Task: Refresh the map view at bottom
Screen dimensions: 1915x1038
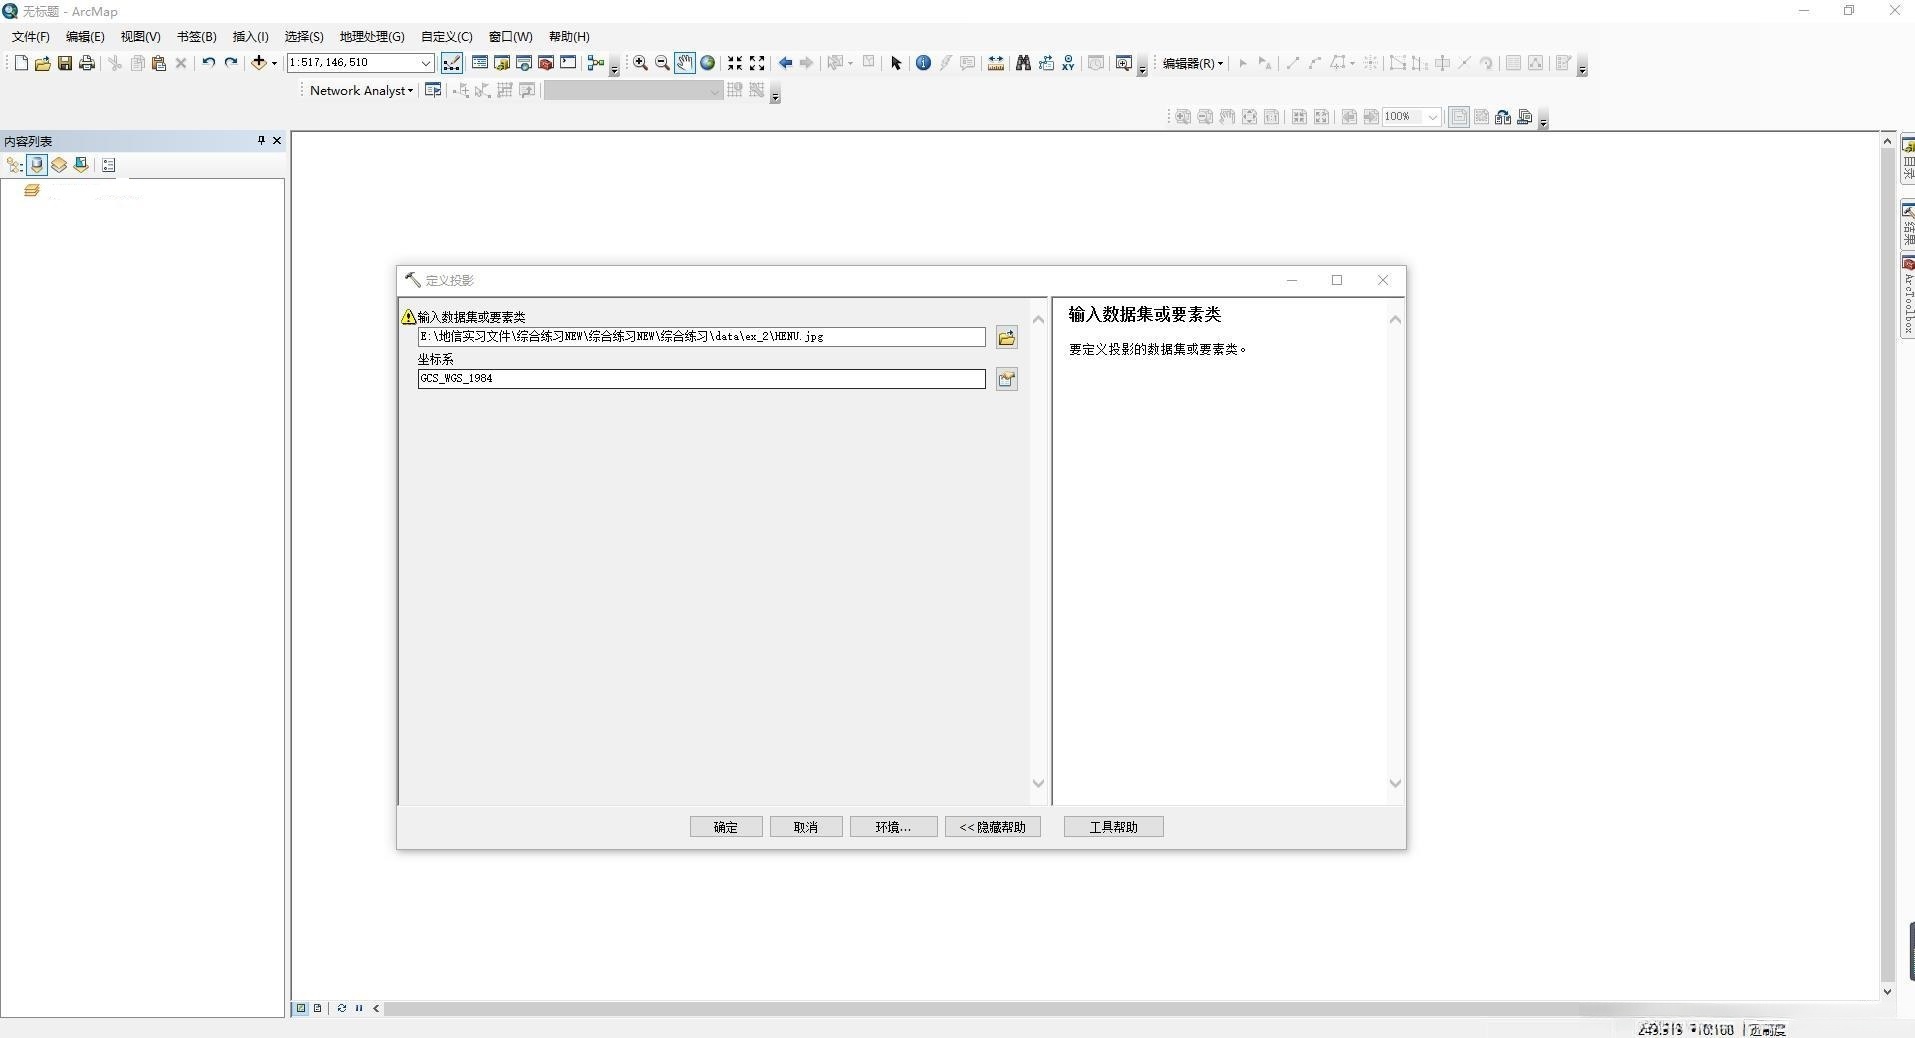Action: [x=342, y=1008]
